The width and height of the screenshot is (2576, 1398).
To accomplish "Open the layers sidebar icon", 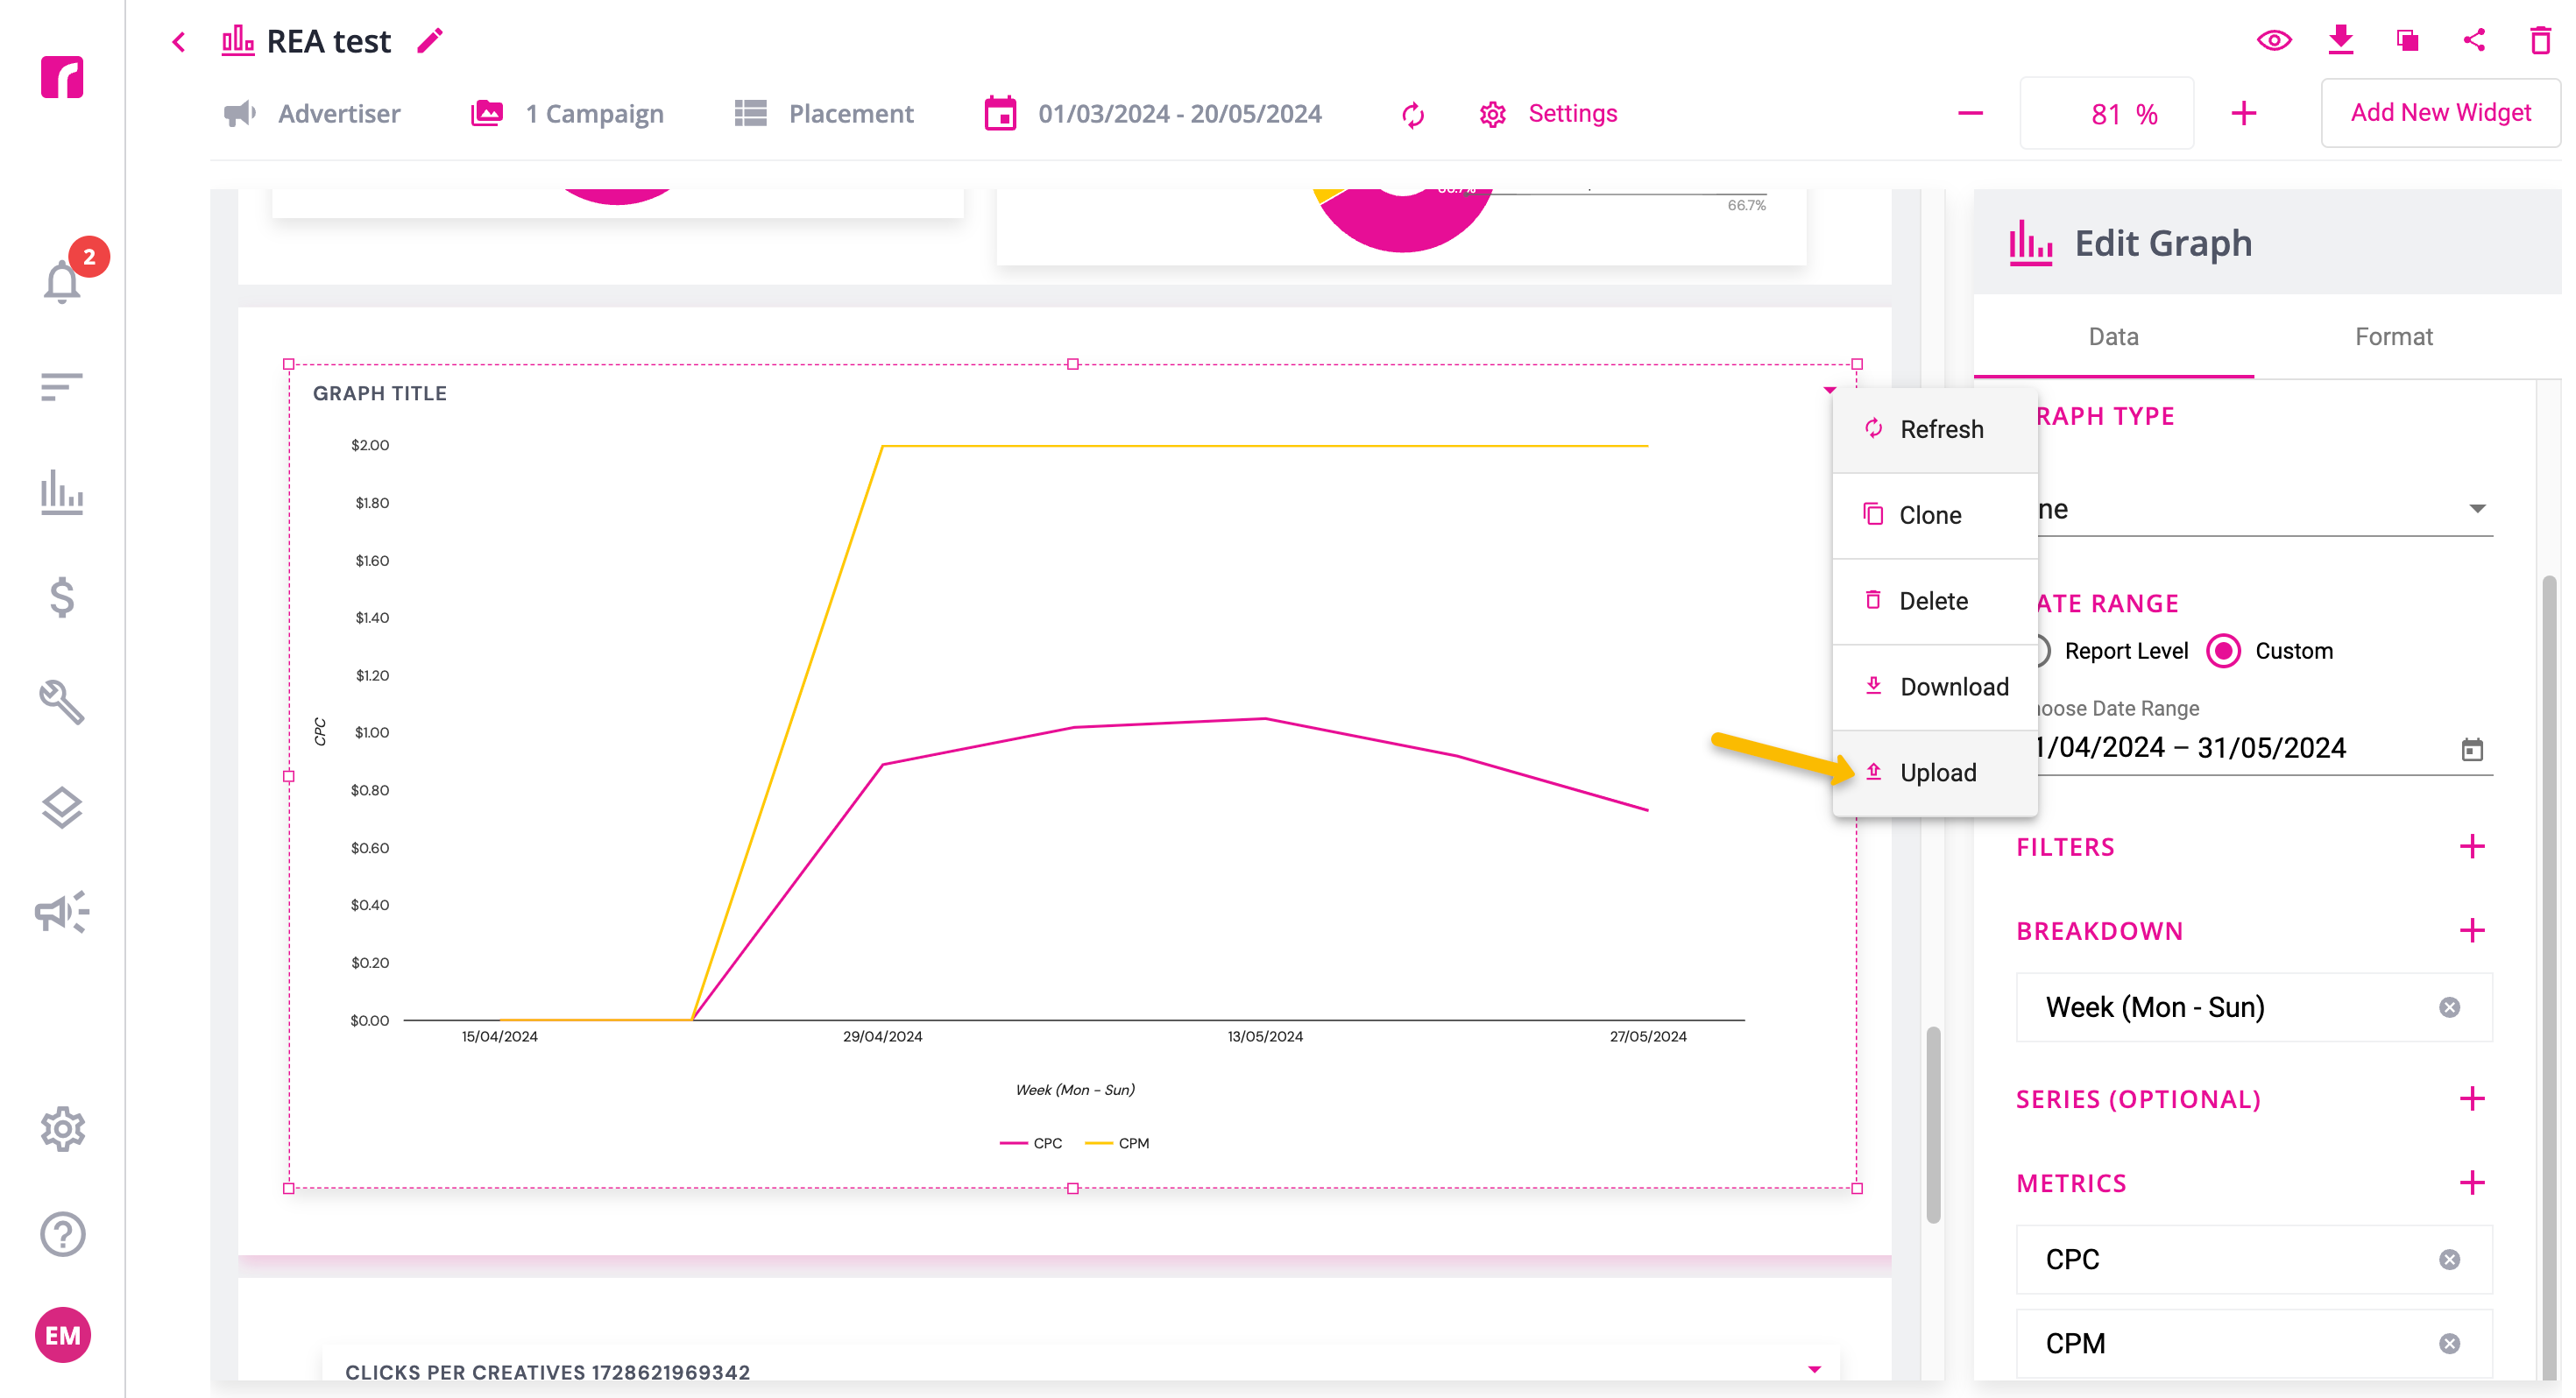I will 62,808.
